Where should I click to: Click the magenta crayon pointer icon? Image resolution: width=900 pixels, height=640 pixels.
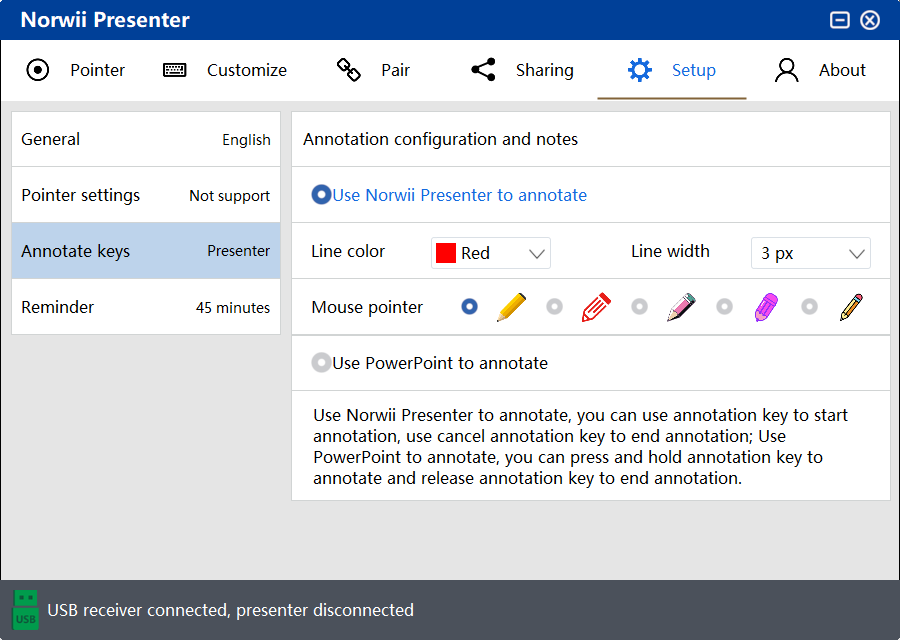tap(766, 307)
